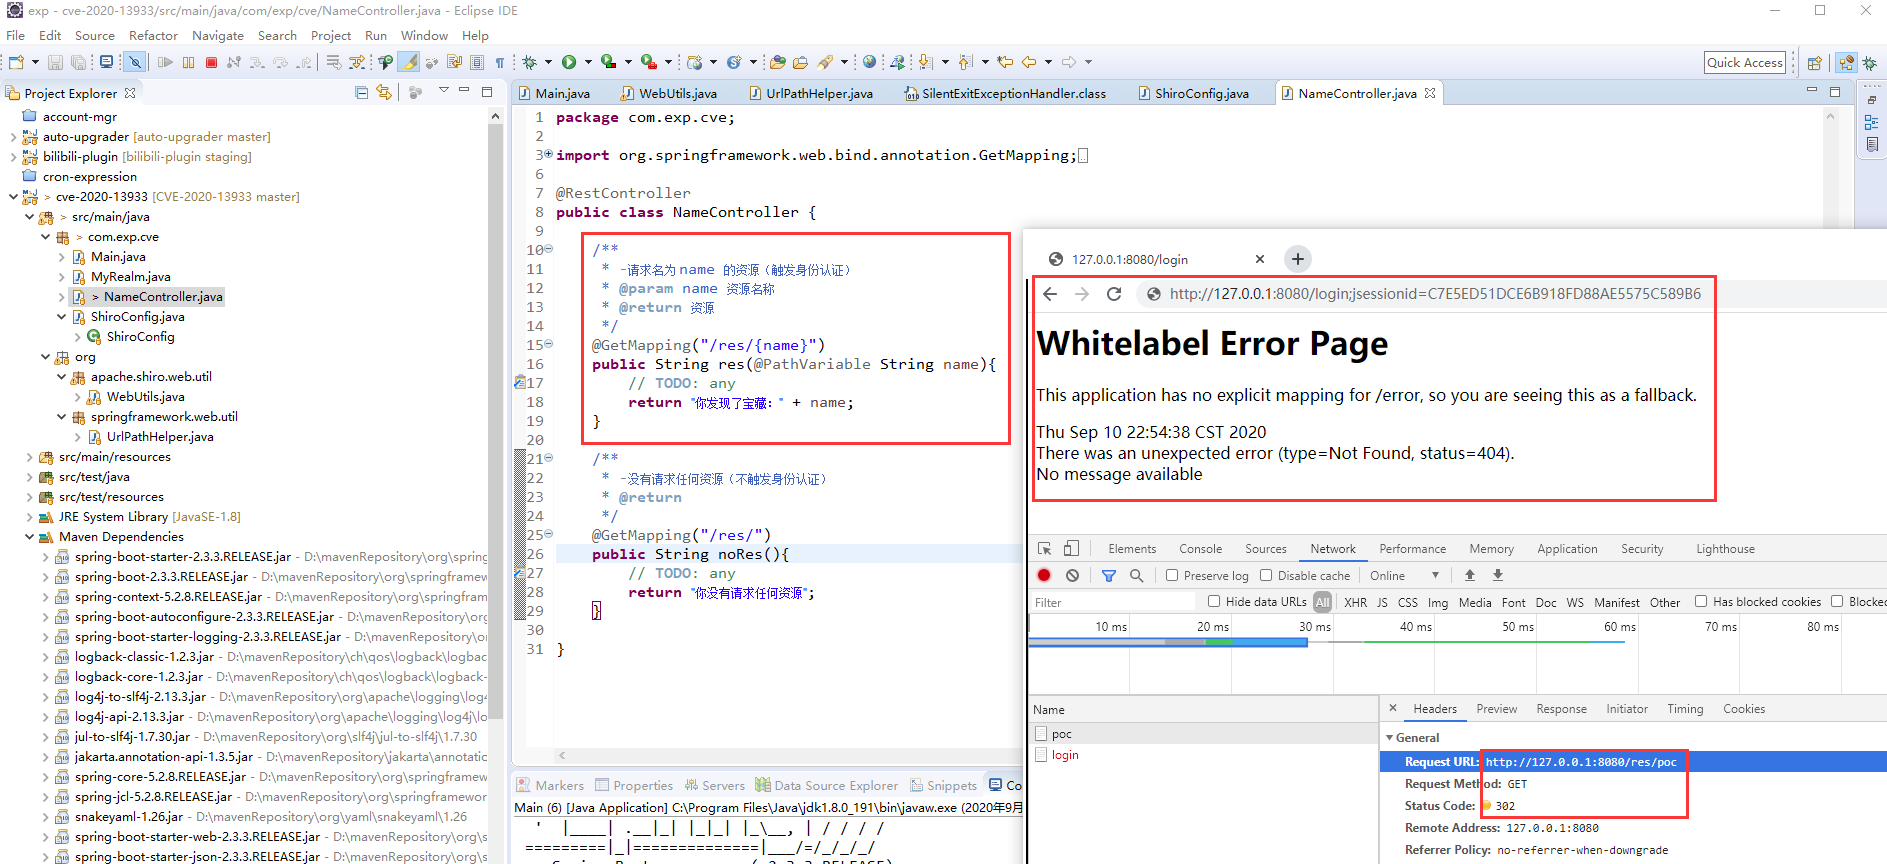Click the Quick Access search box
Screen dimensions: 1887x864
click(x=1744, y=62)
